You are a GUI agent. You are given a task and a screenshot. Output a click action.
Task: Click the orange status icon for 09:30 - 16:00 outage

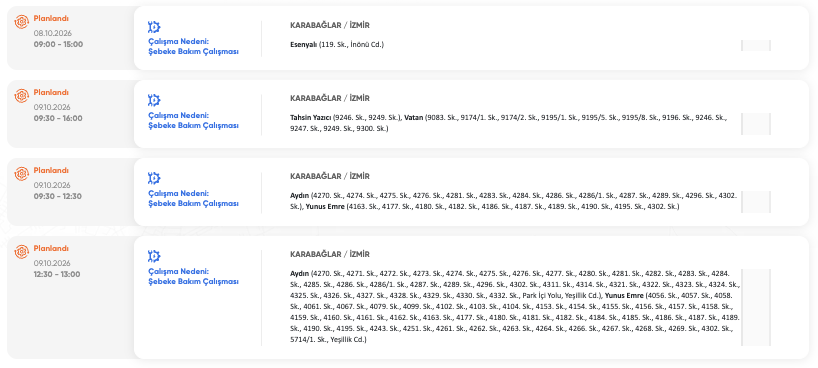pos(21,96)
